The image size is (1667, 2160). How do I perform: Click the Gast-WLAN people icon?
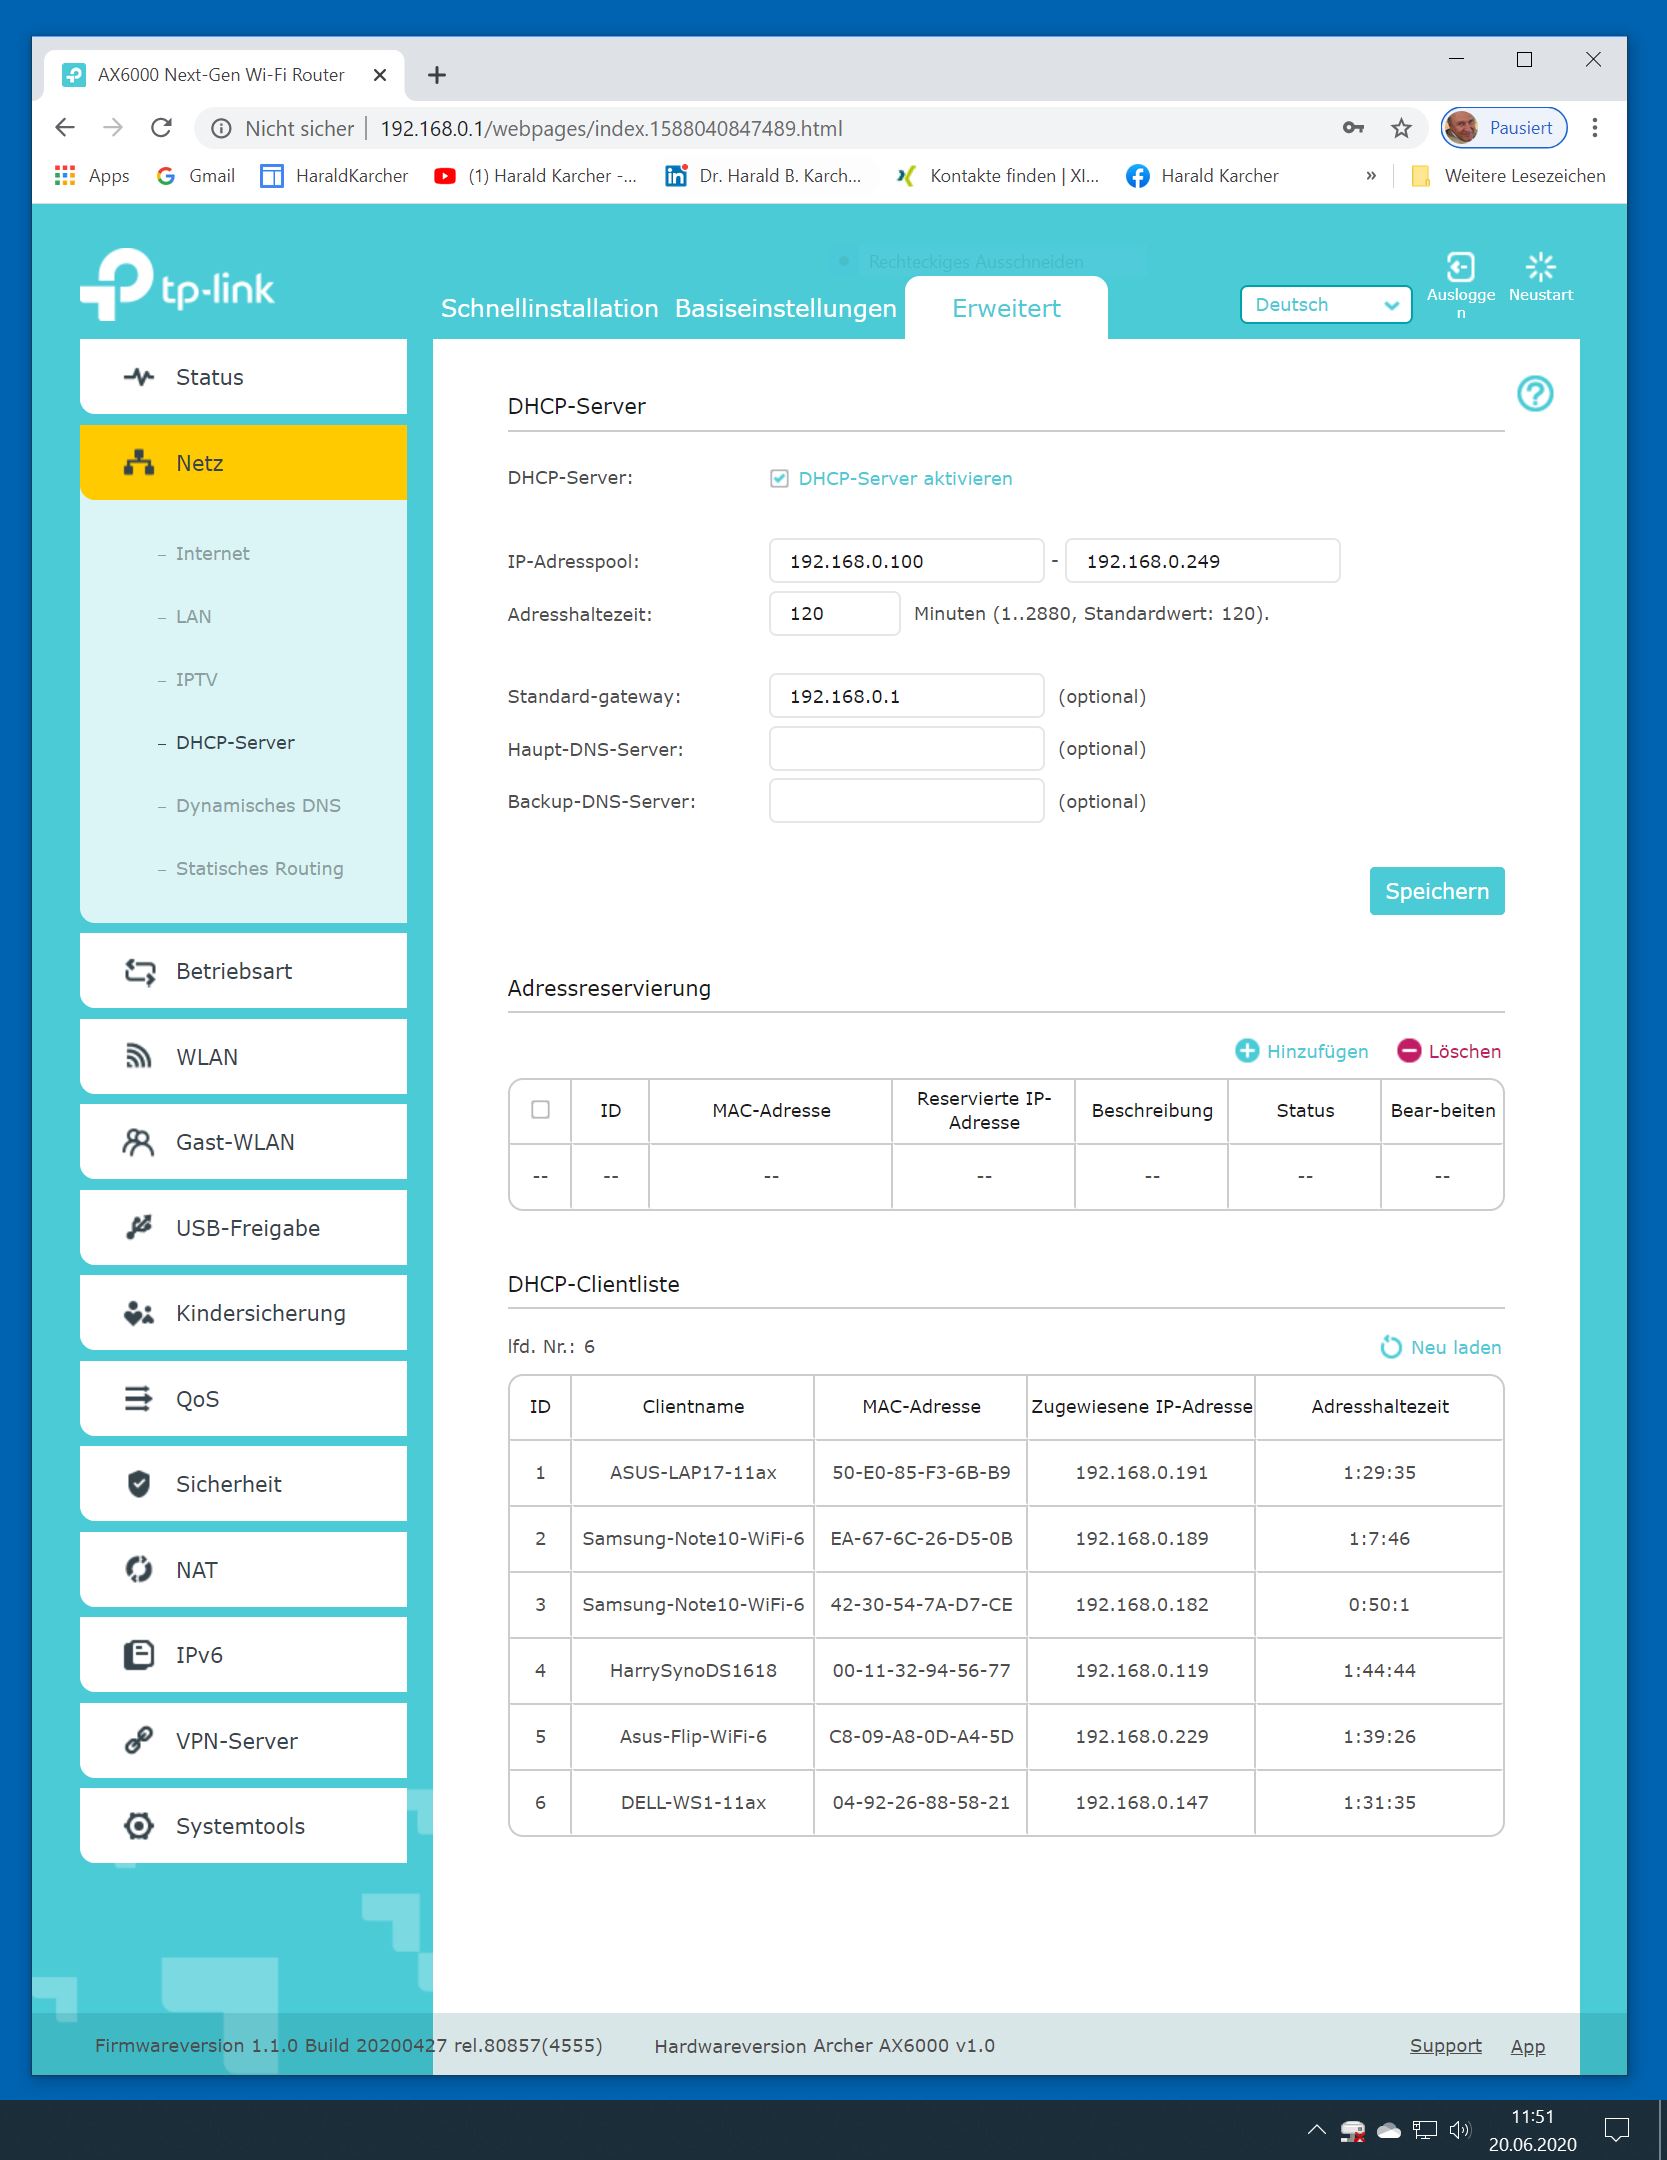click(138, 1142)
